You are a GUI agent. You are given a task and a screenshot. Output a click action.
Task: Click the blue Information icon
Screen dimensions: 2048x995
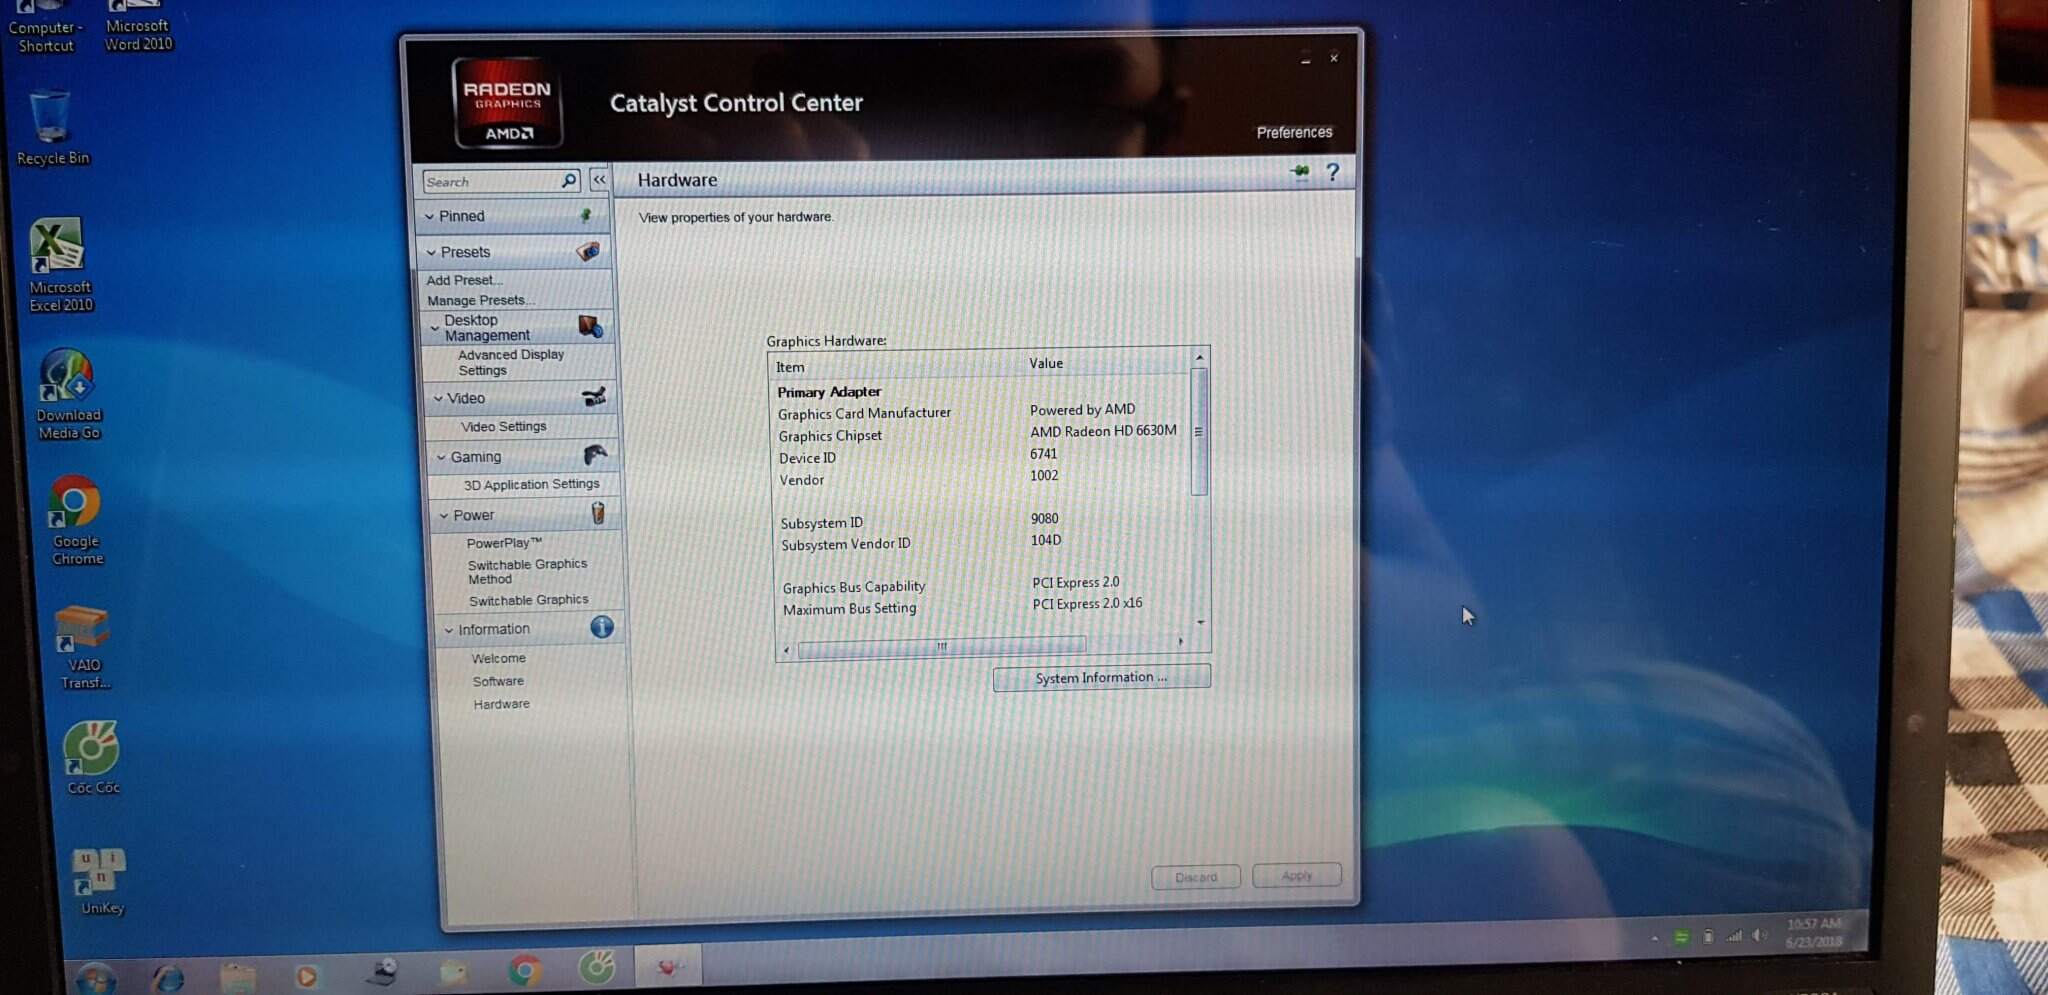602,627
